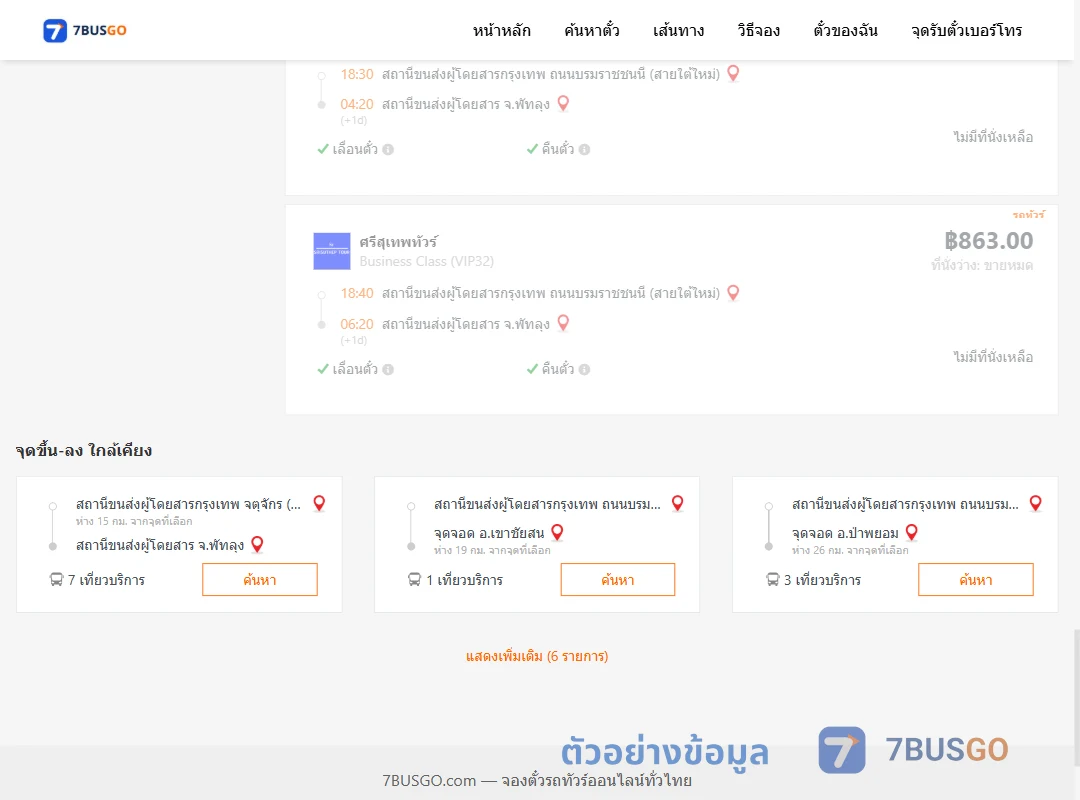Click ห่าง 15 กม. จากจุดที่เลือก text

[x=134, y=522]
